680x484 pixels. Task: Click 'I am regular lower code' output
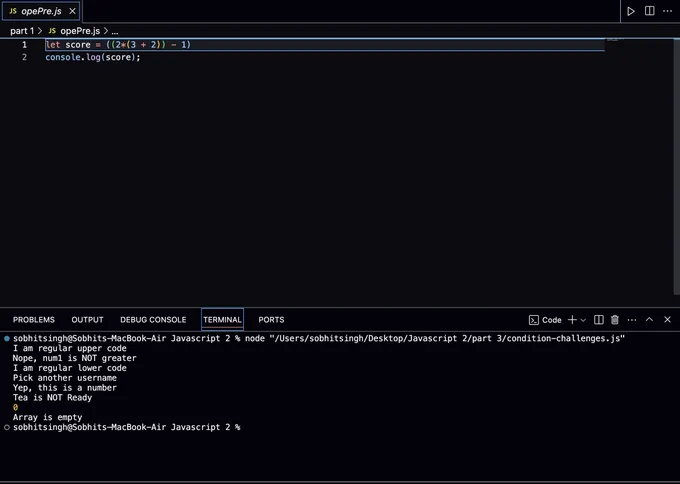point(70,368)
